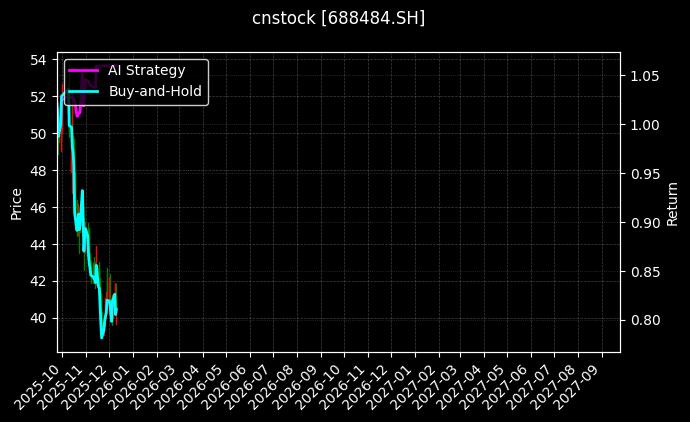Click the 1.00 return tick label
Screen dimensions: 690x422
coord(643,125)
